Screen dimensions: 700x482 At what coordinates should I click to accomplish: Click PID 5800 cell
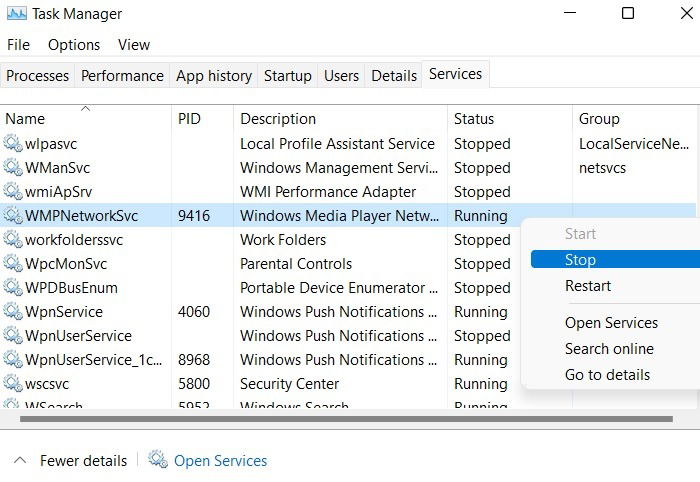pyautogui.click(x=194, y=384)
